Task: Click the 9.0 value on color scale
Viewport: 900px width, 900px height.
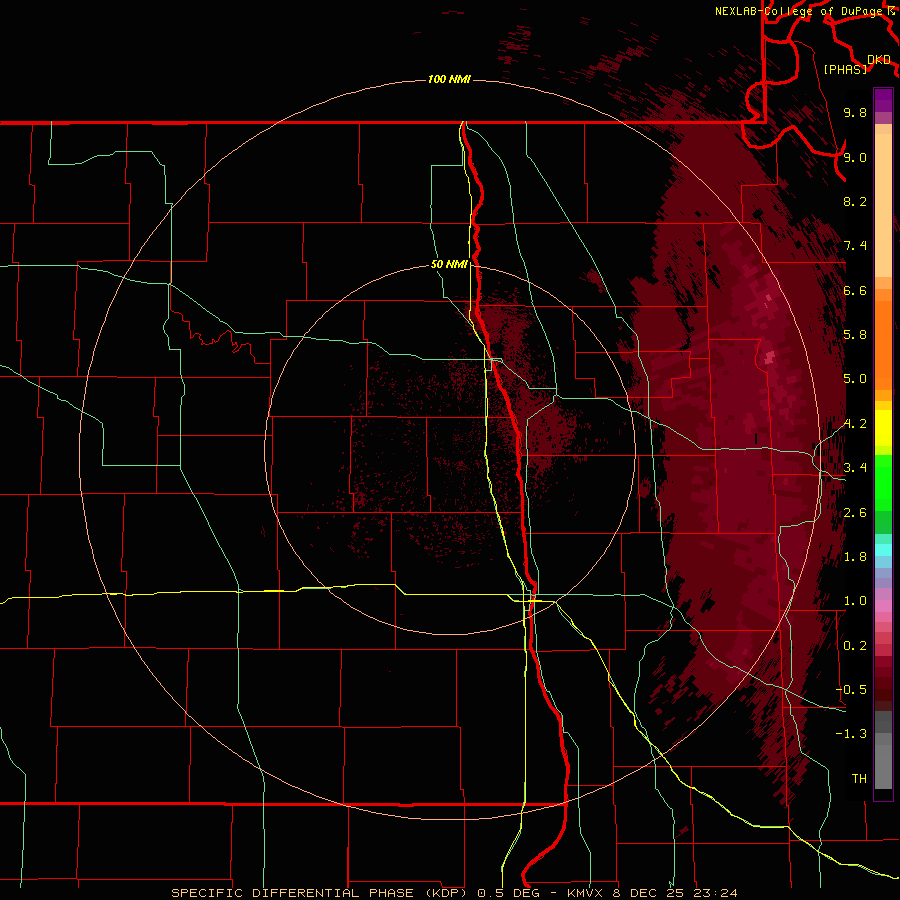Action: (855, 157)
